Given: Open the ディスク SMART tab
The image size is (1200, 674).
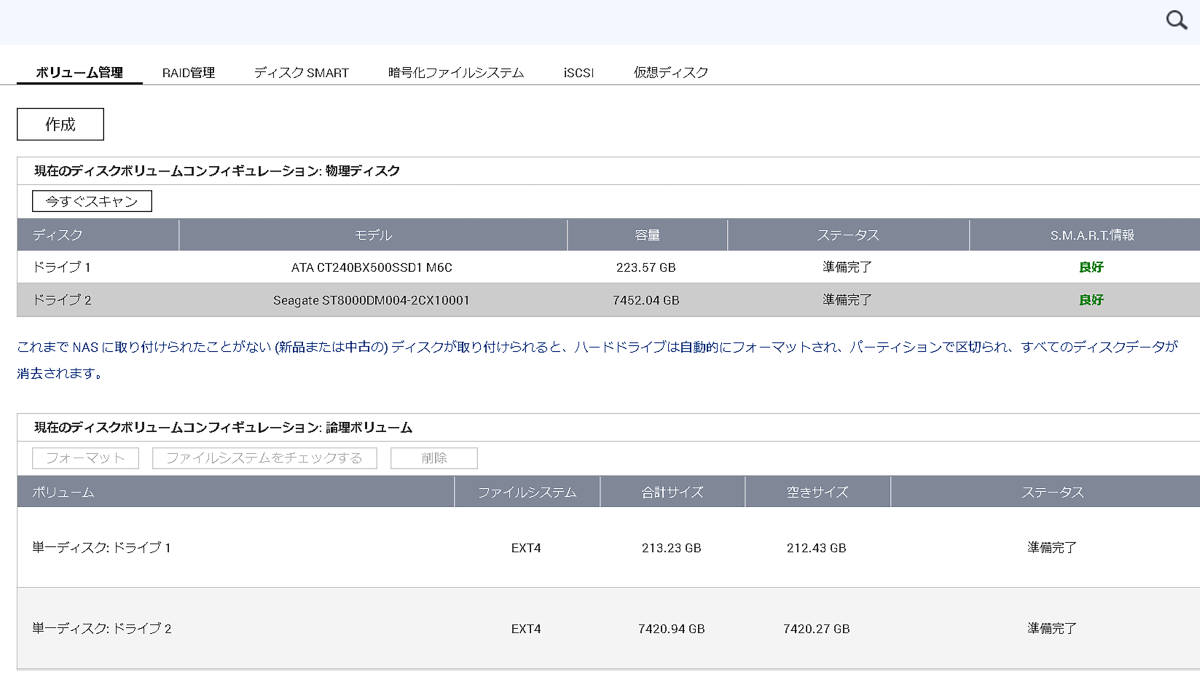Looking at the screenshot, I should 301,72.
